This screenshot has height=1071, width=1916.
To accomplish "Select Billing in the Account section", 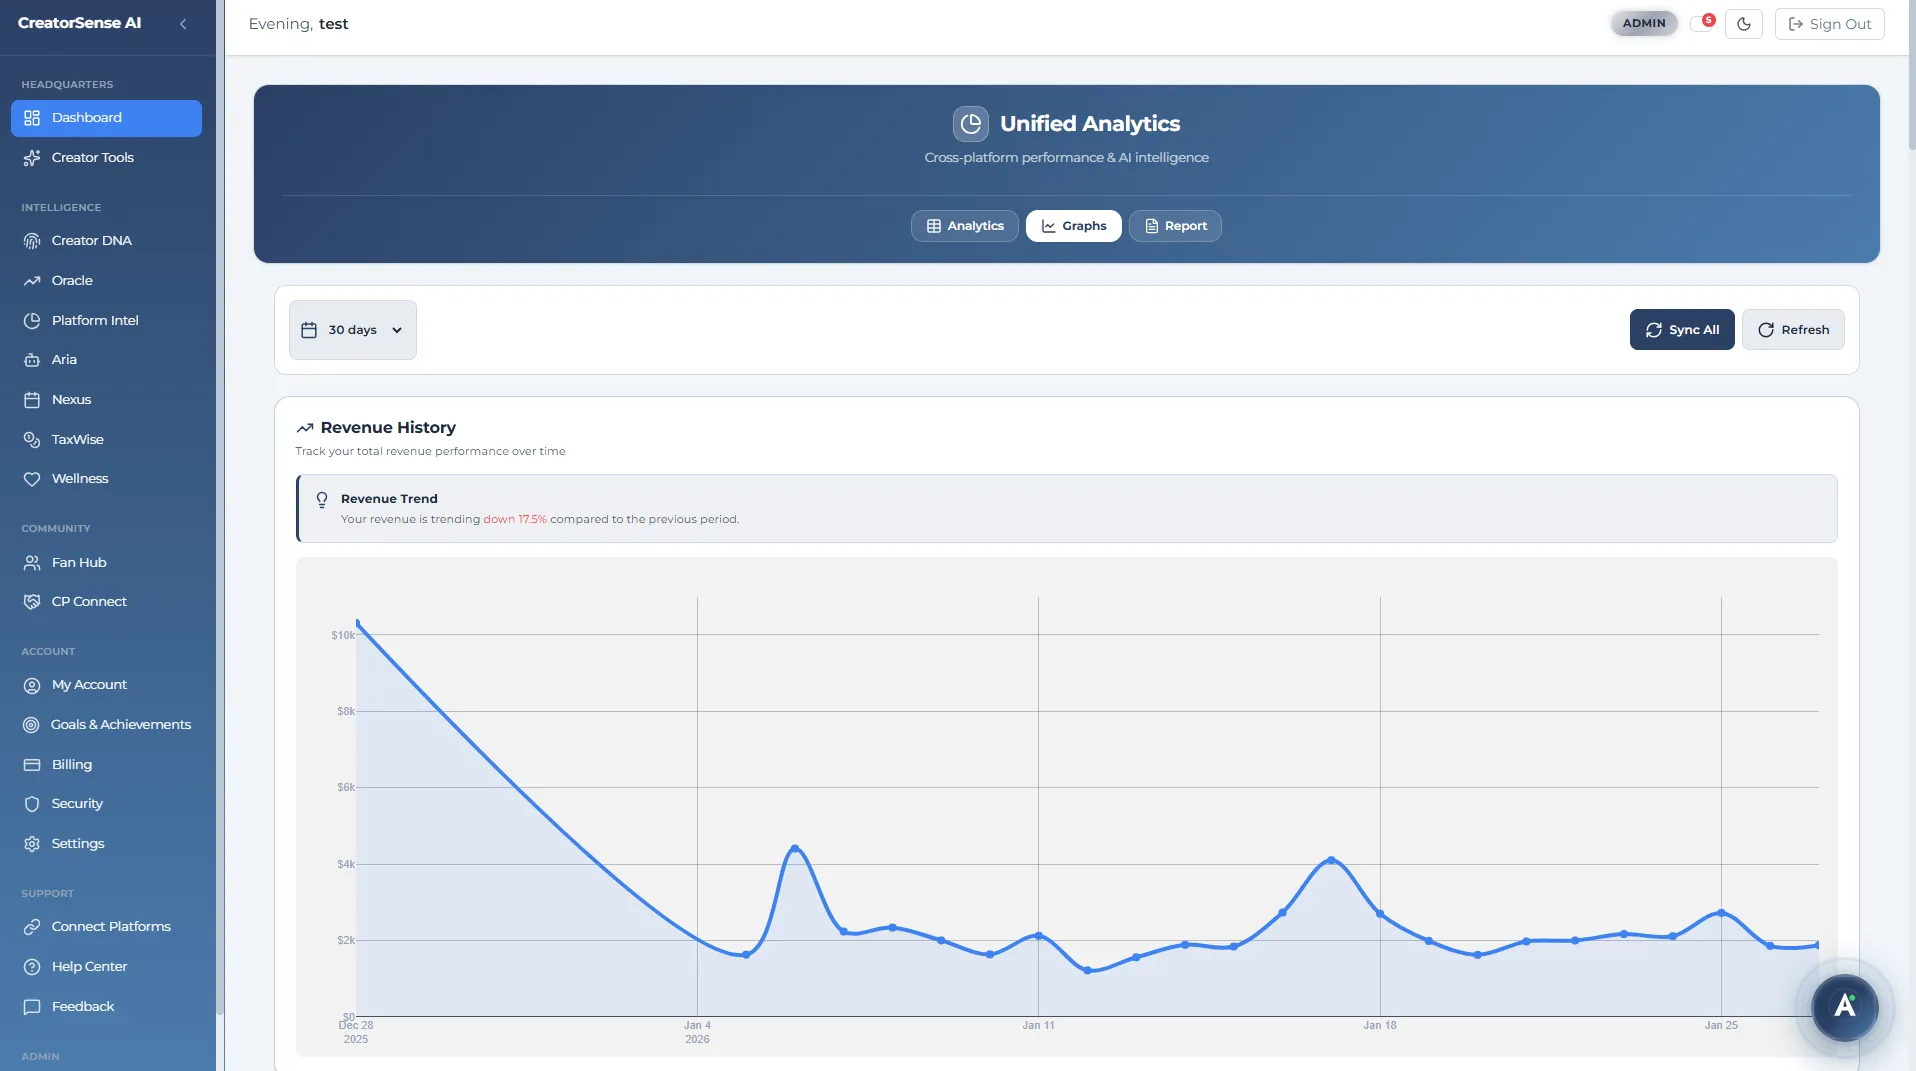I will [70, 764].
